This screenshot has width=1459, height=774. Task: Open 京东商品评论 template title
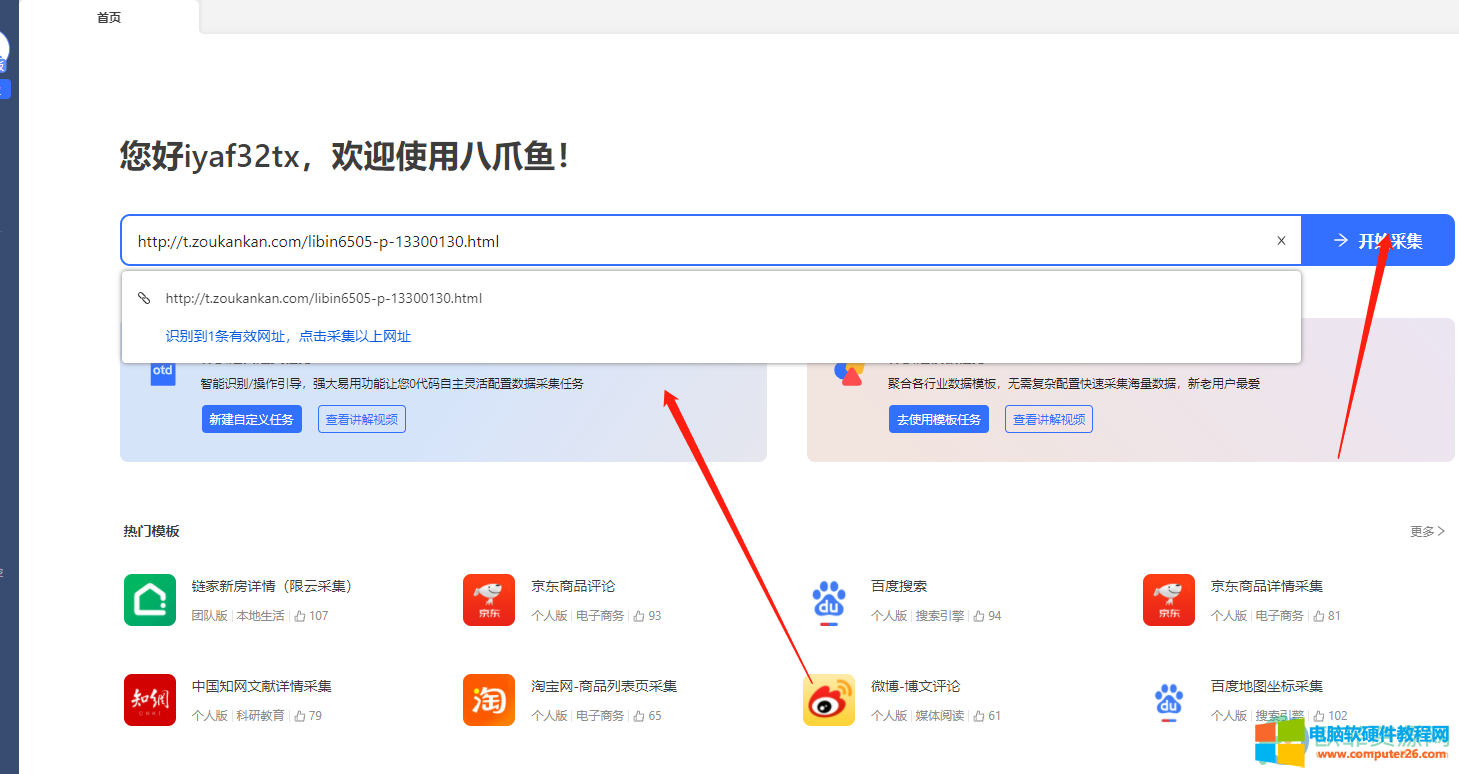(x=573, y=586)
